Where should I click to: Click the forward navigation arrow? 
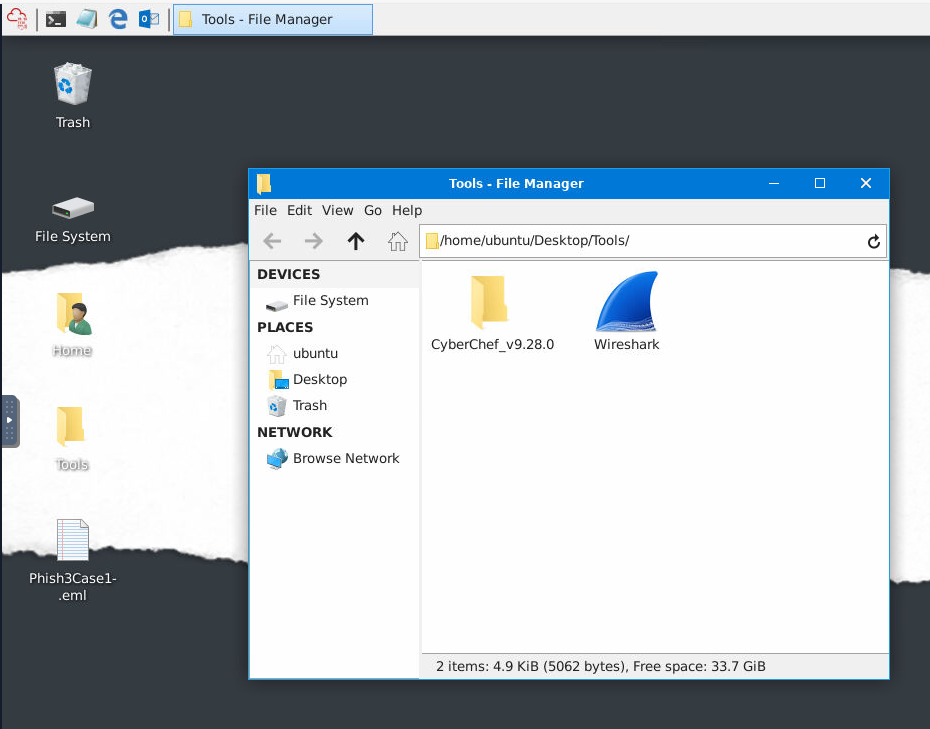point(314,241)
